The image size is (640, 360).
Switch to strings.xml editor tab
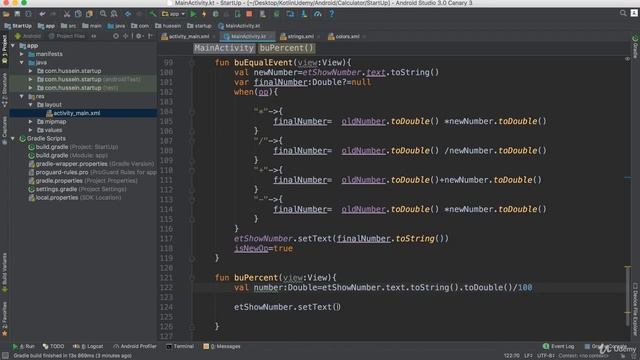300,37
